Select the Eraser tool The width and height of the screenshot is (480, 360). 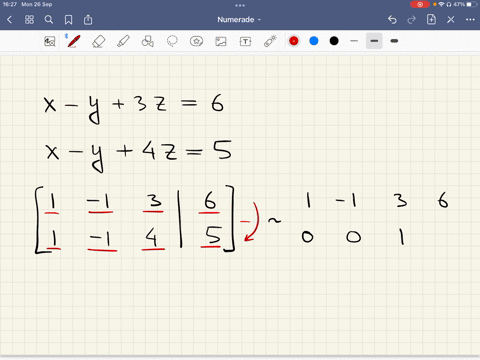click(98, 41)
